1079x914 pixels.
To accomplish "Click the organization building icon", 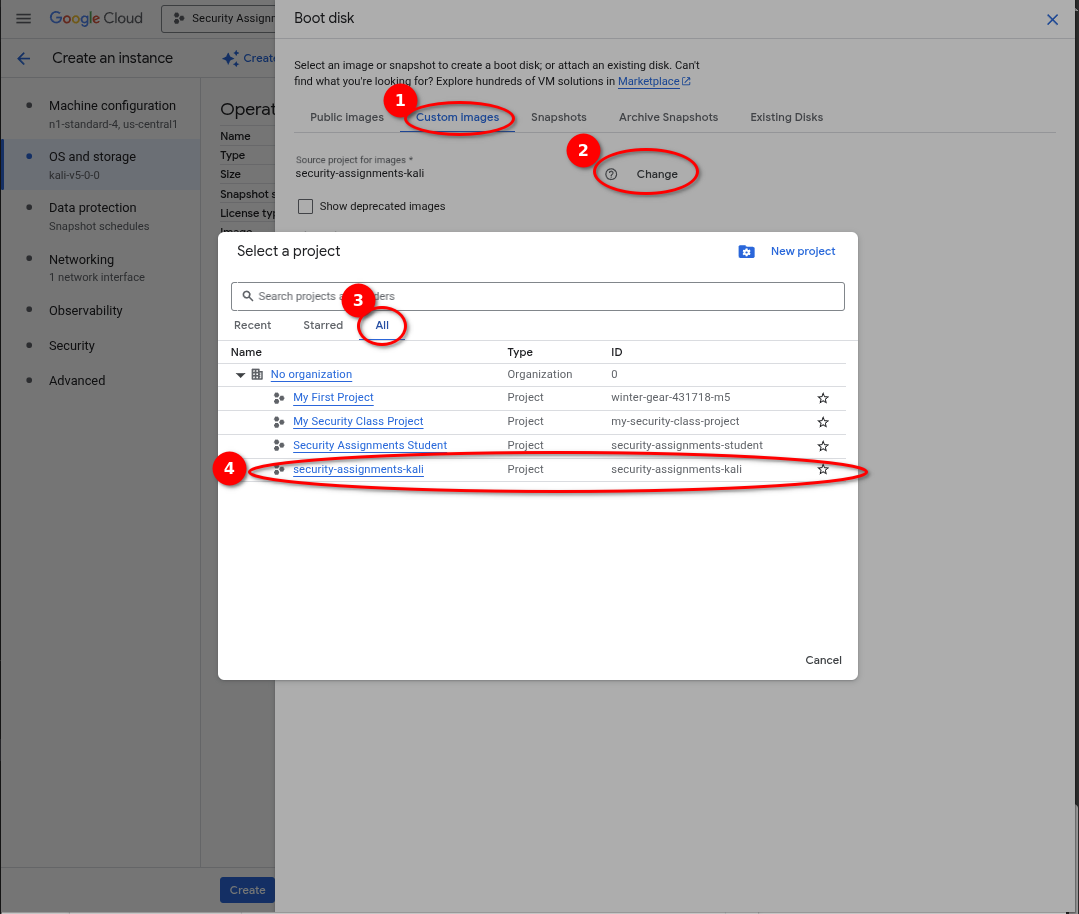I will tap(257, 374).
